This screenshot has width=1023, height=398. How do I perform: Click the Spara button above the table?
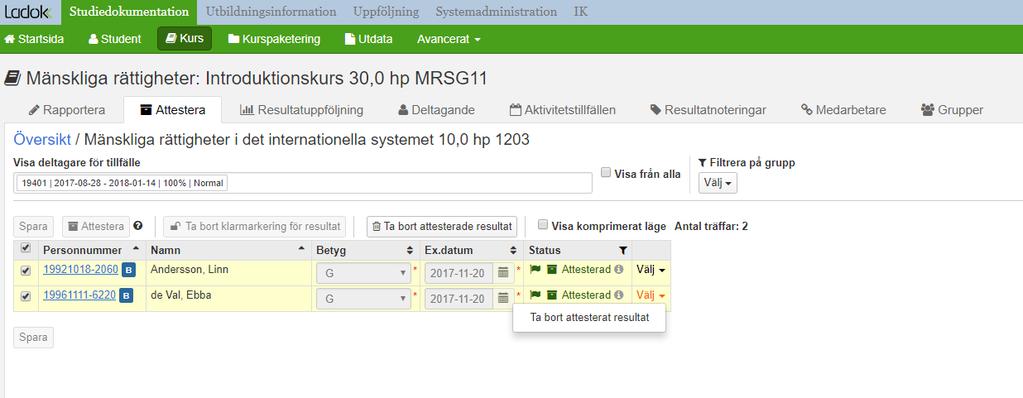[33, 226]
